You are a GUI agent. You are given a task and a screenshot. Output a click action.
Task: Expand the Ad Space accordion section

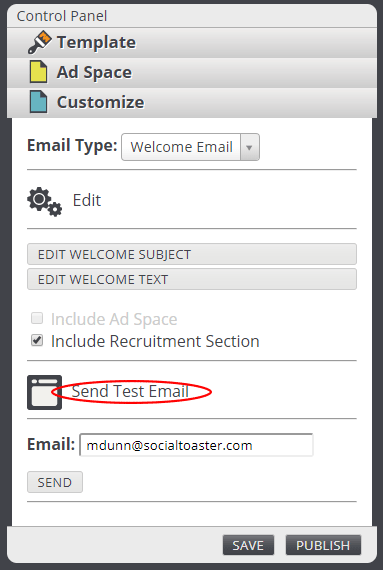192,72
